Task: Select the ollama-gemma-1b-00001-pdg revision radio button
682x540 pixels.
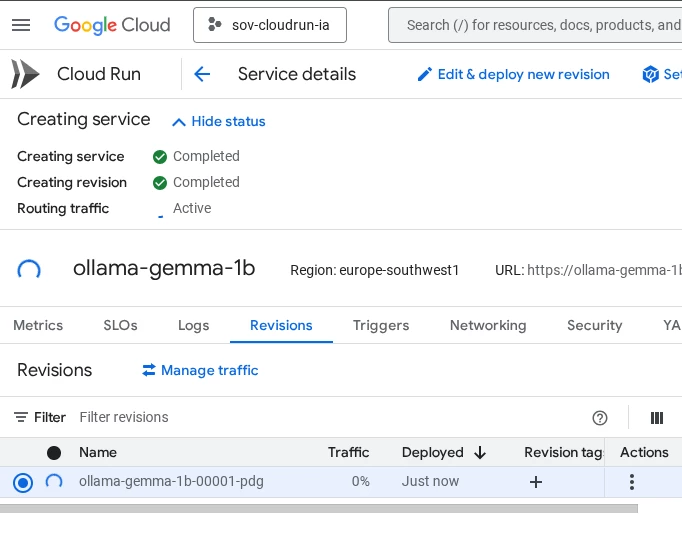Action: pos(23,483)
